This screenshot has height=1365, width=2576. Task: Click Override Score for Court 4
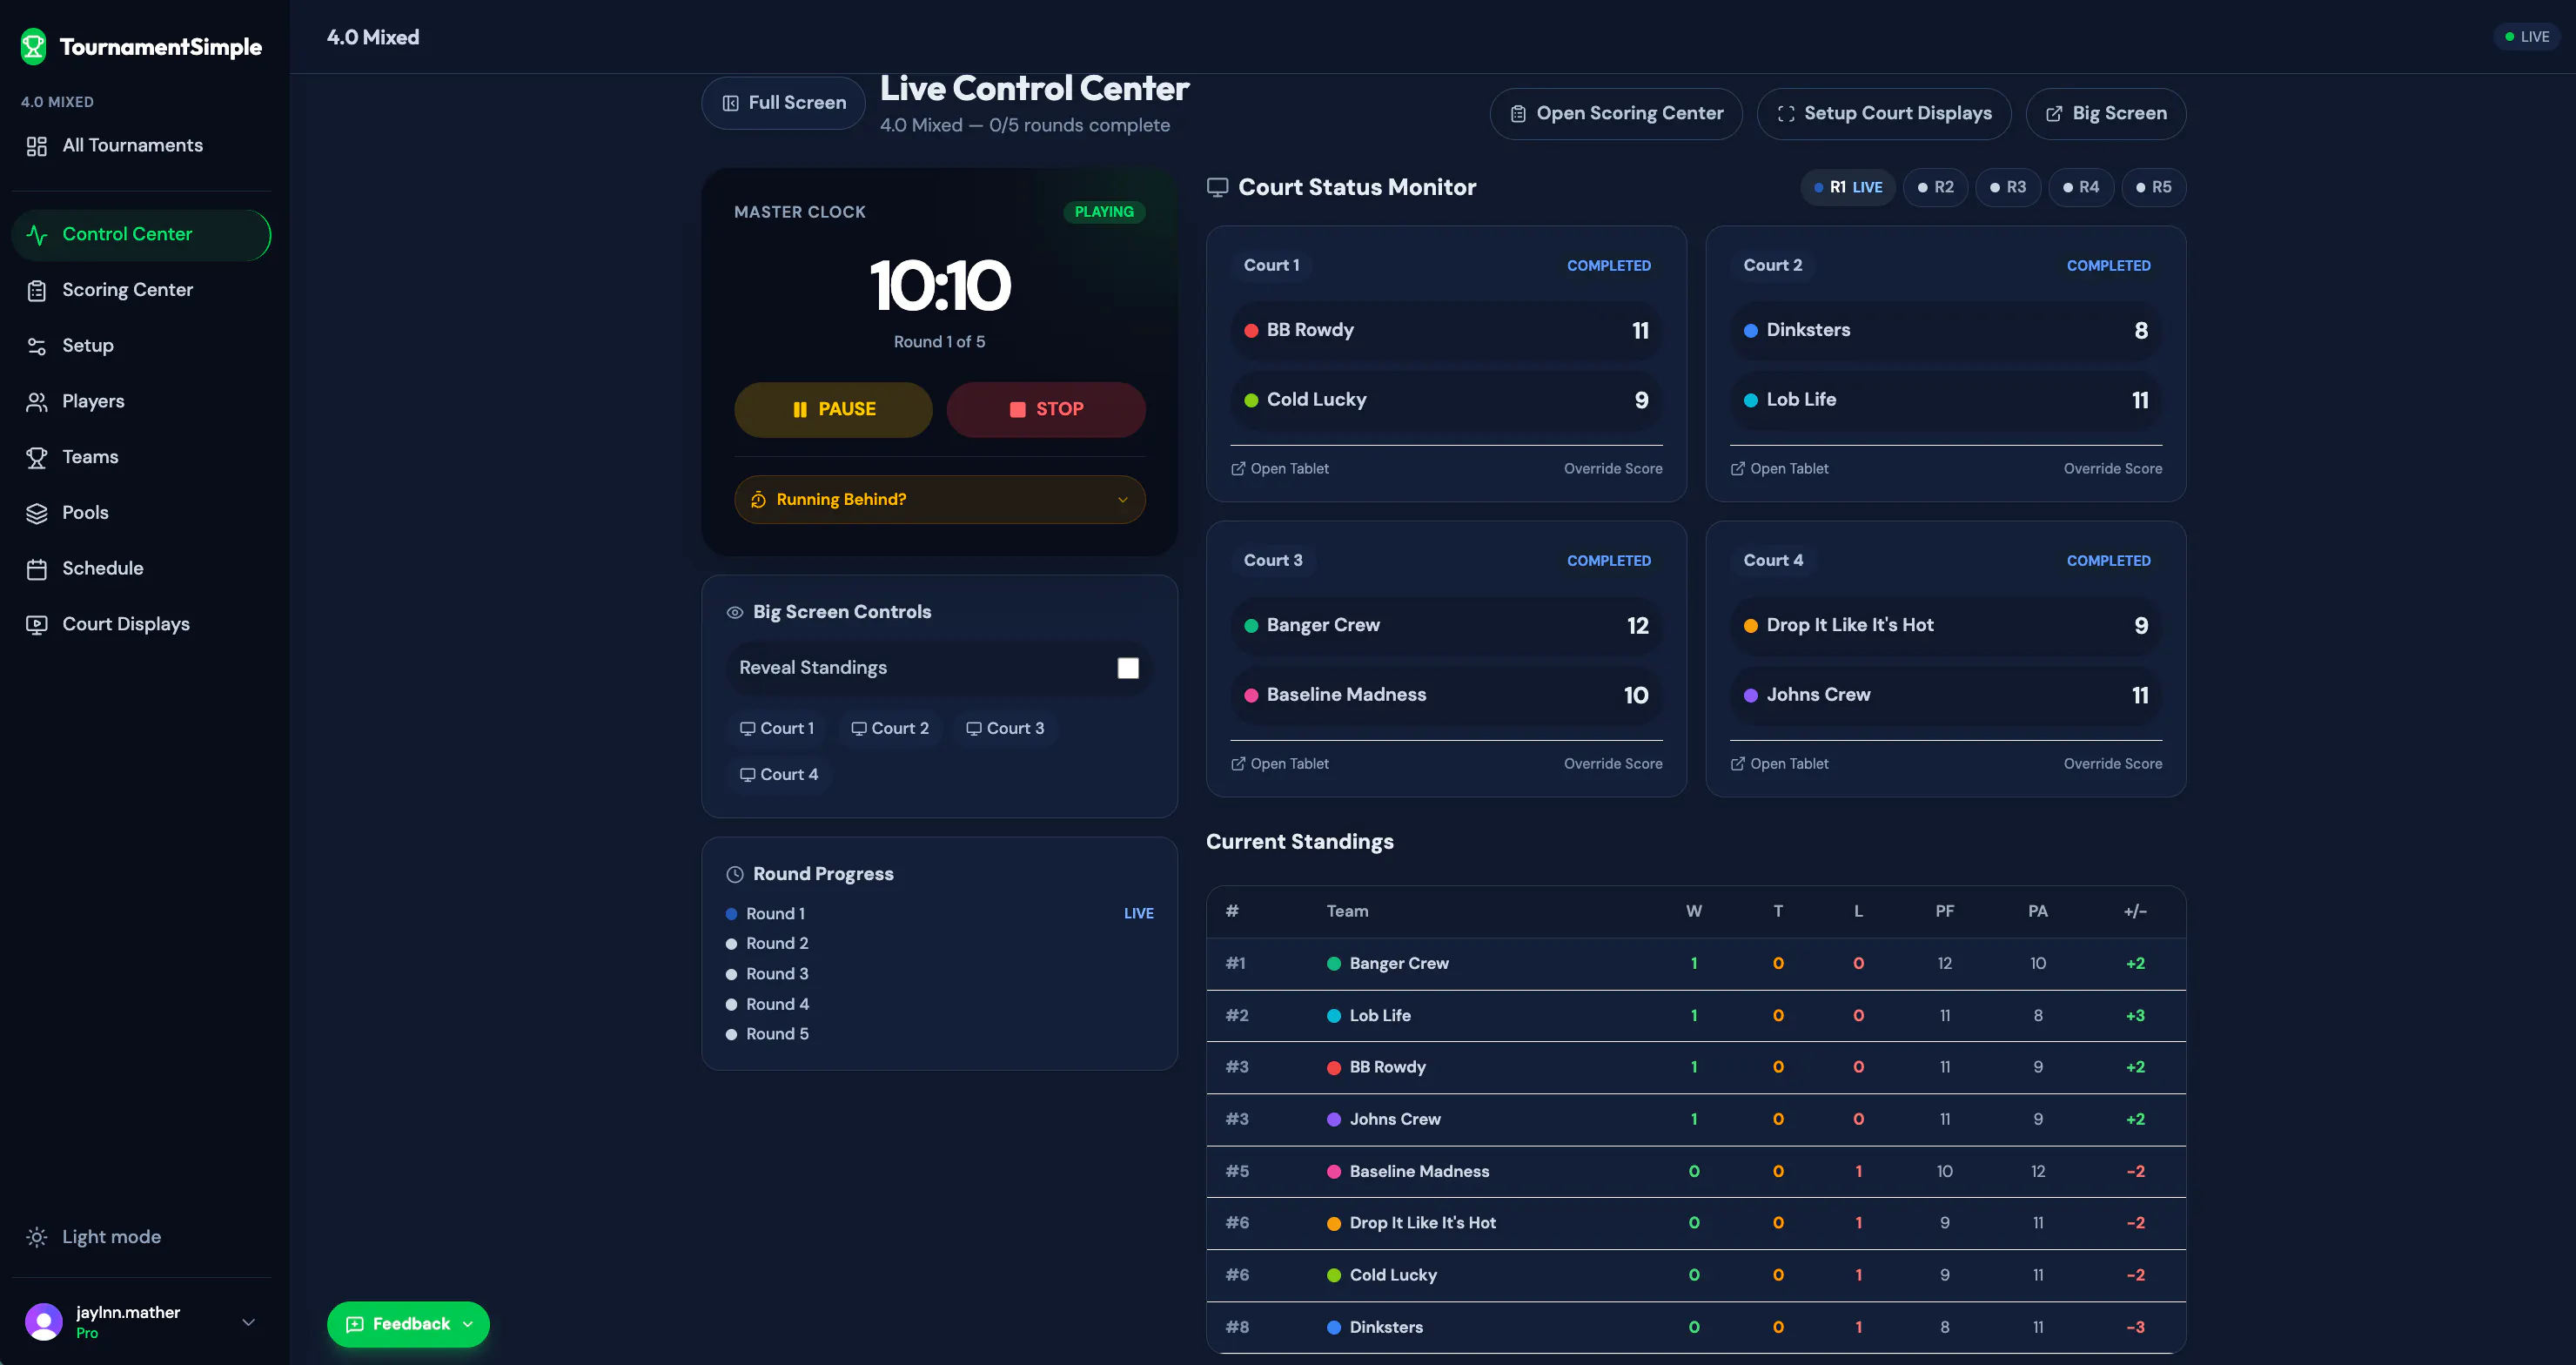[2113, 763]
